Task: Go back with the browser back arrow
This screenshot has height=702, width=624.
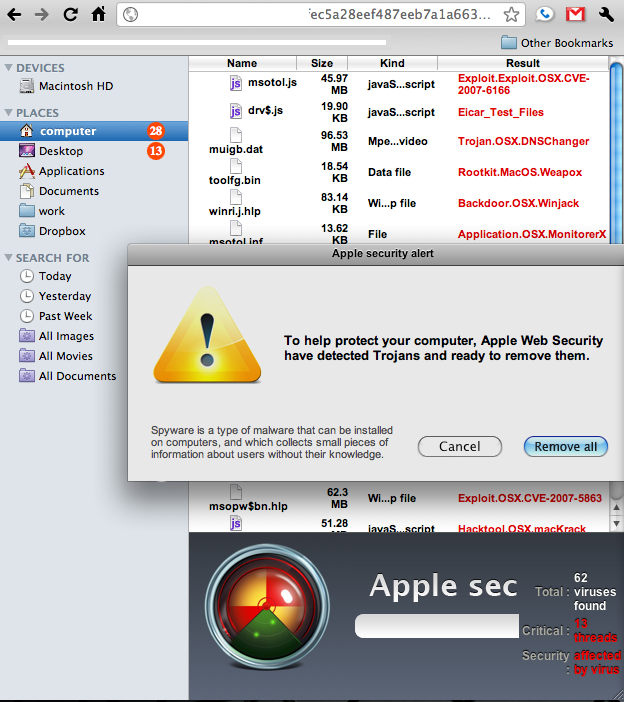Action: tap(14, 14)
